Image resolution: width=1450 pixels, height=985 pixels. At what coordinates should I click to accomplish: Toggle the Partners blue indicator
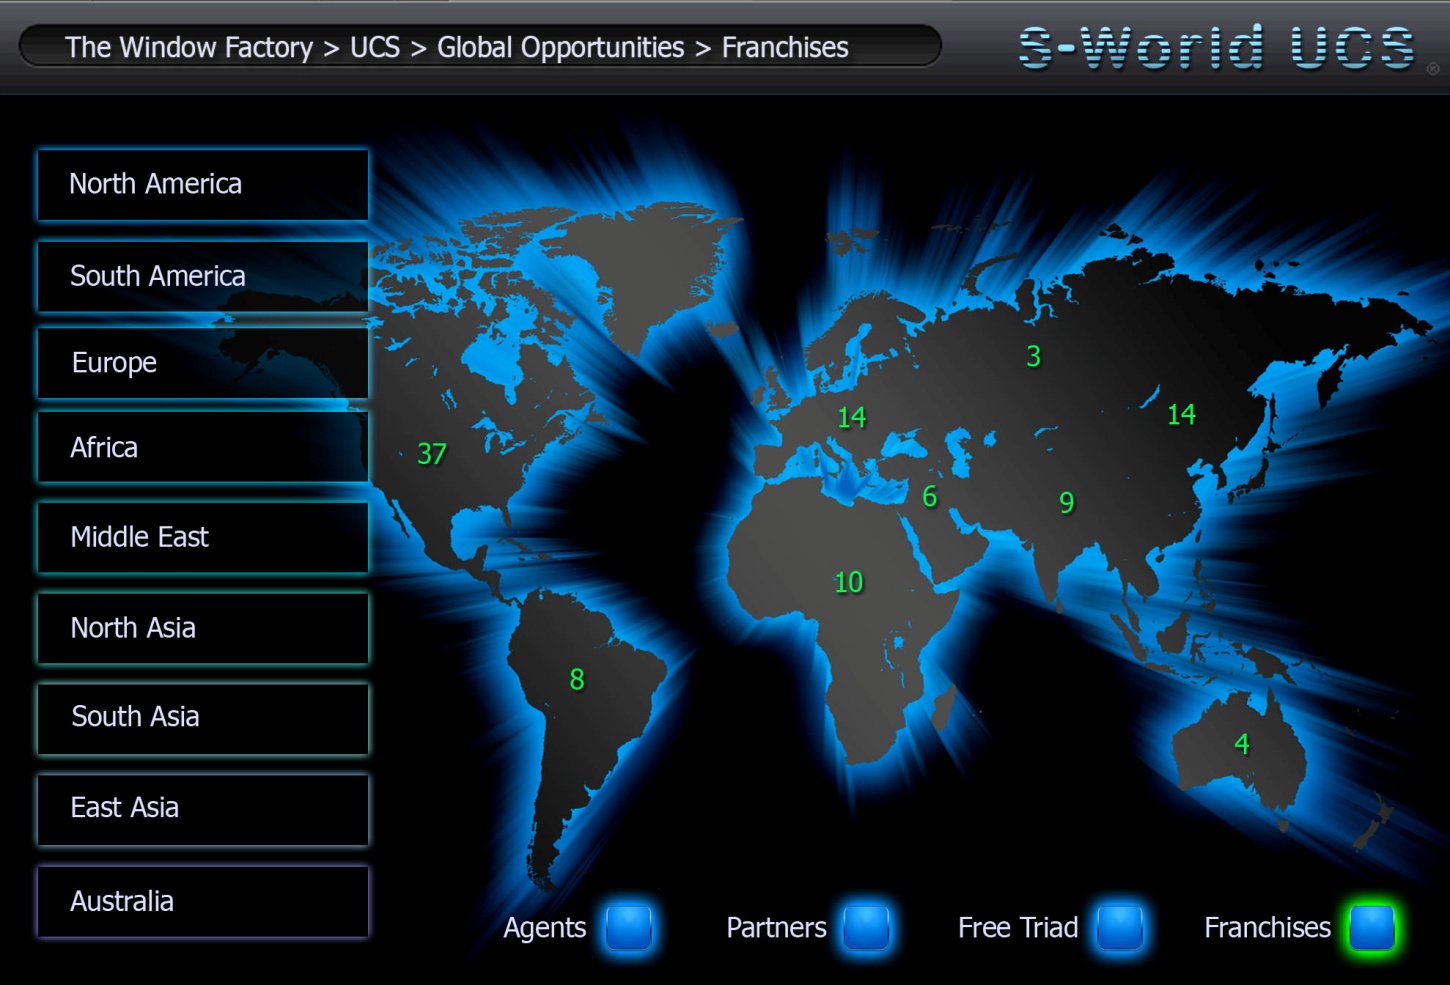coord(866,927)
